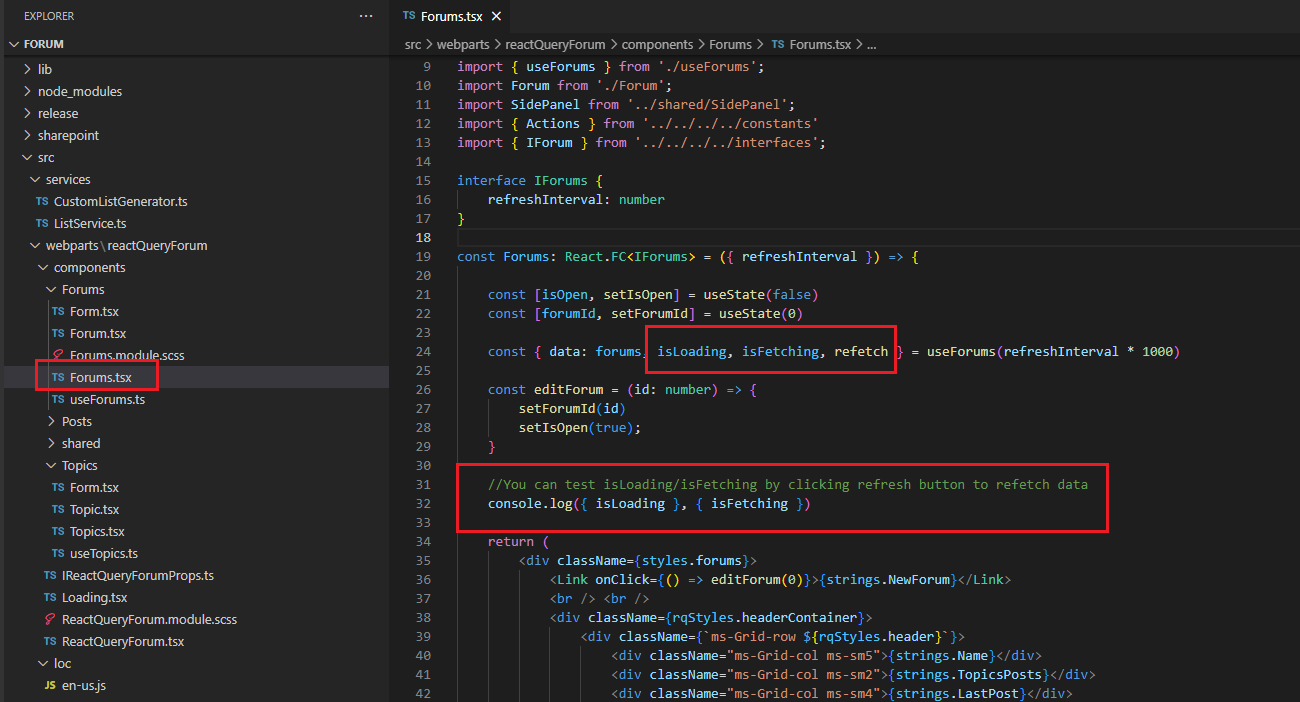Open useForums.ts in the file tree
Viewport: 1300px width, 702px height.
(x=107, y=400)
